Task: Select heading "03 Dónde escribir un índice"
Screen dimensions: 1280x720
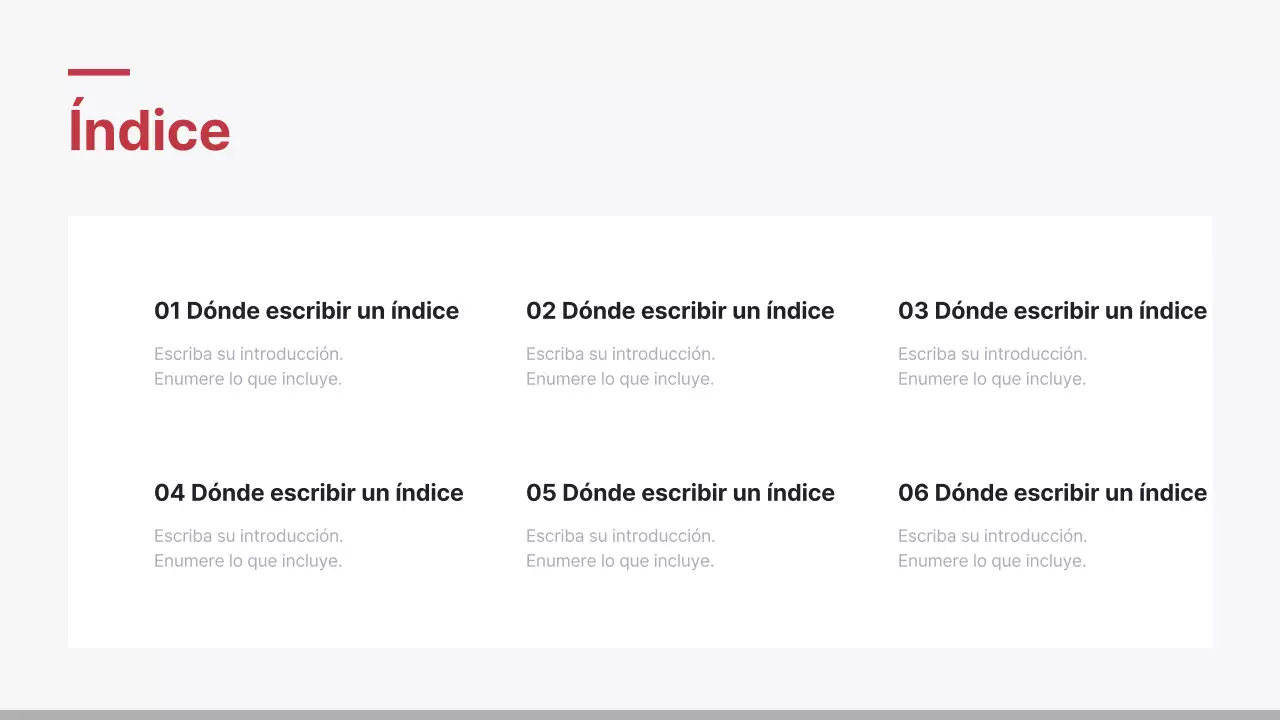Action: click(1052, 311)
